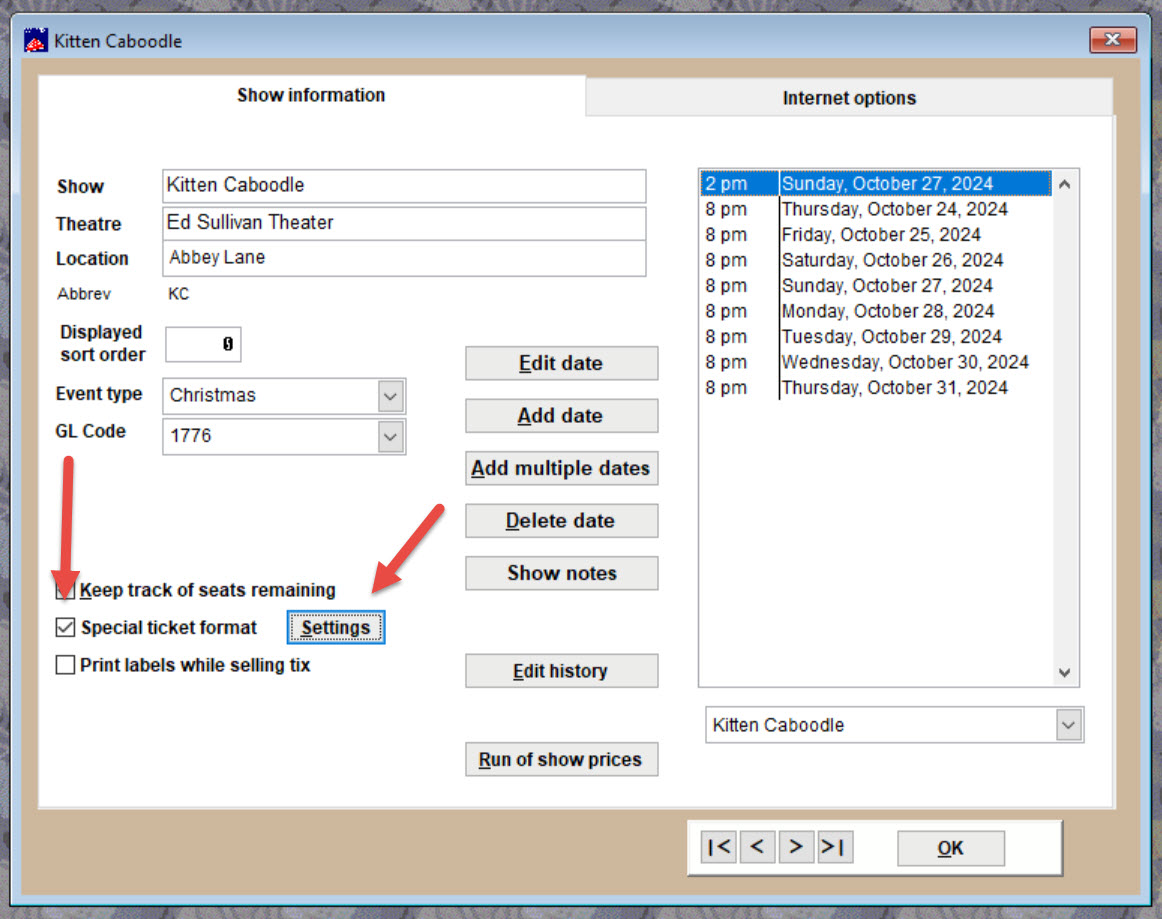Select 8 pm Thursday, October 31, 2024
Viewport: 1162px width, 919px height.
coord(876,388)
